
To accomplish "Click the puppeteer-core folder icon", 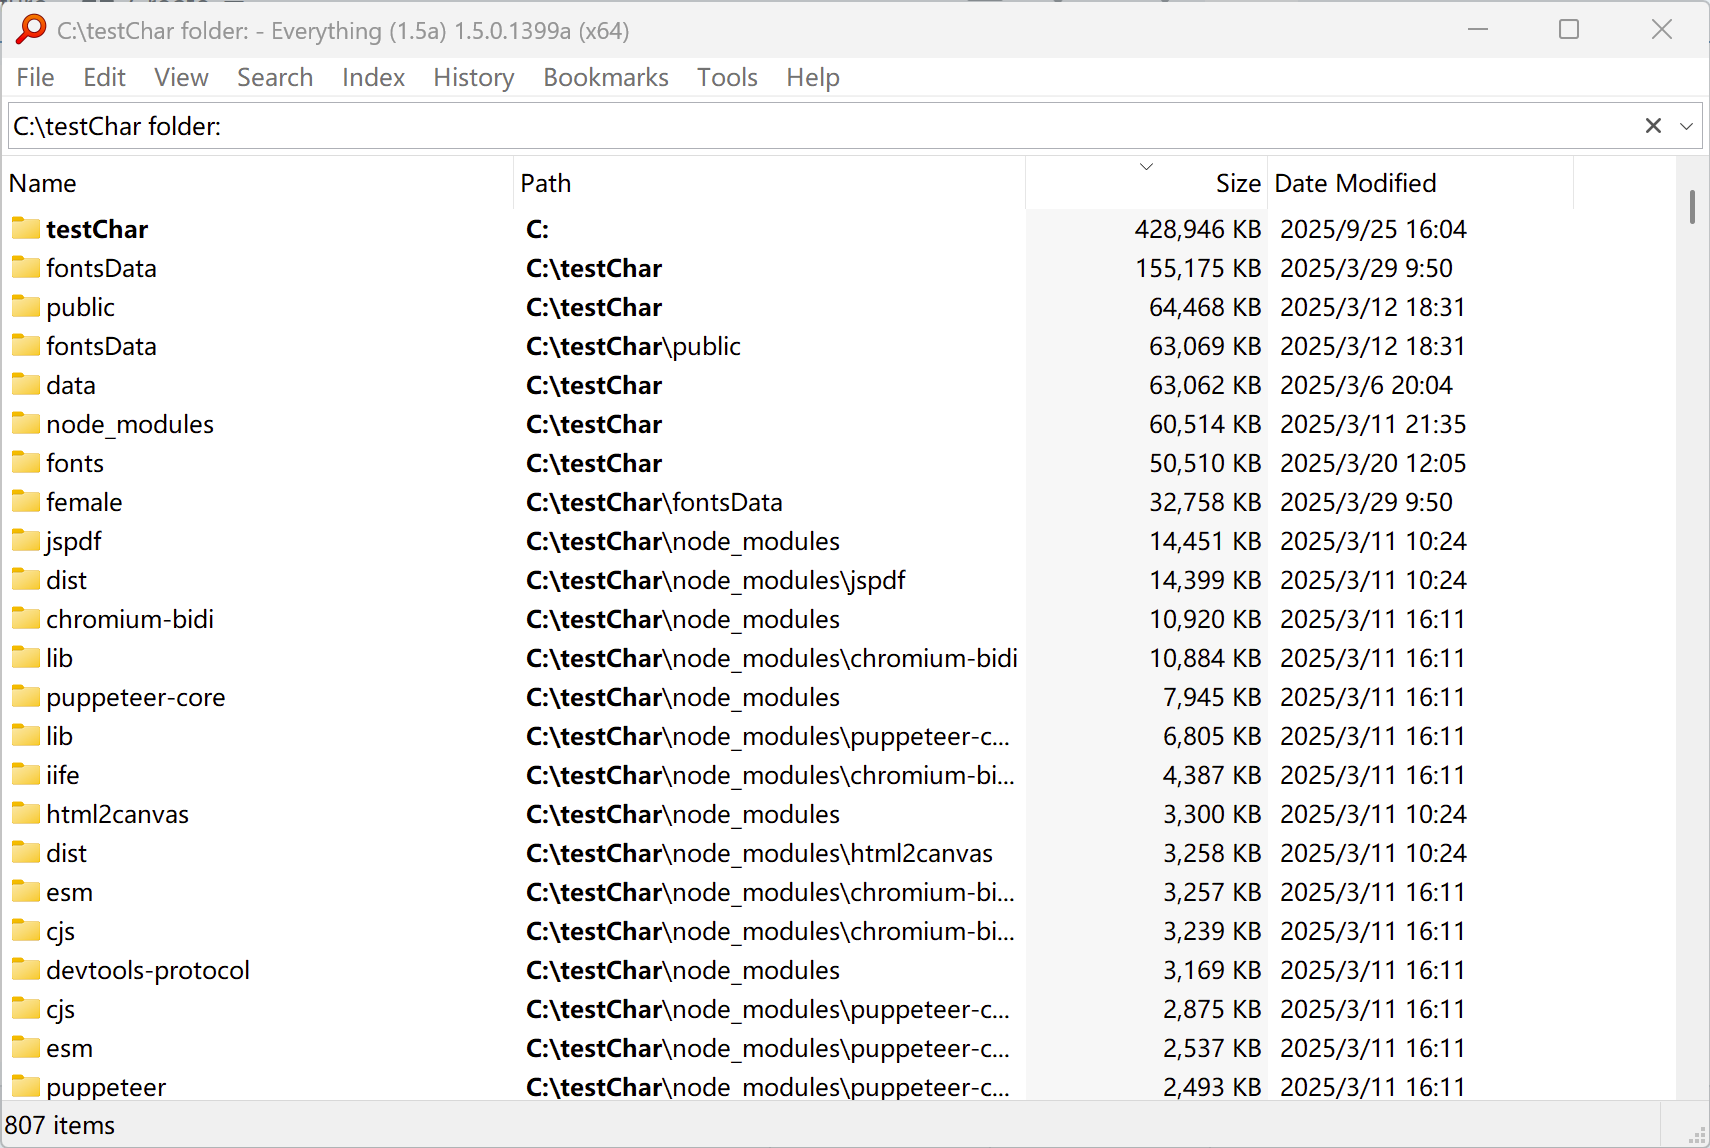I will (26, 697).
